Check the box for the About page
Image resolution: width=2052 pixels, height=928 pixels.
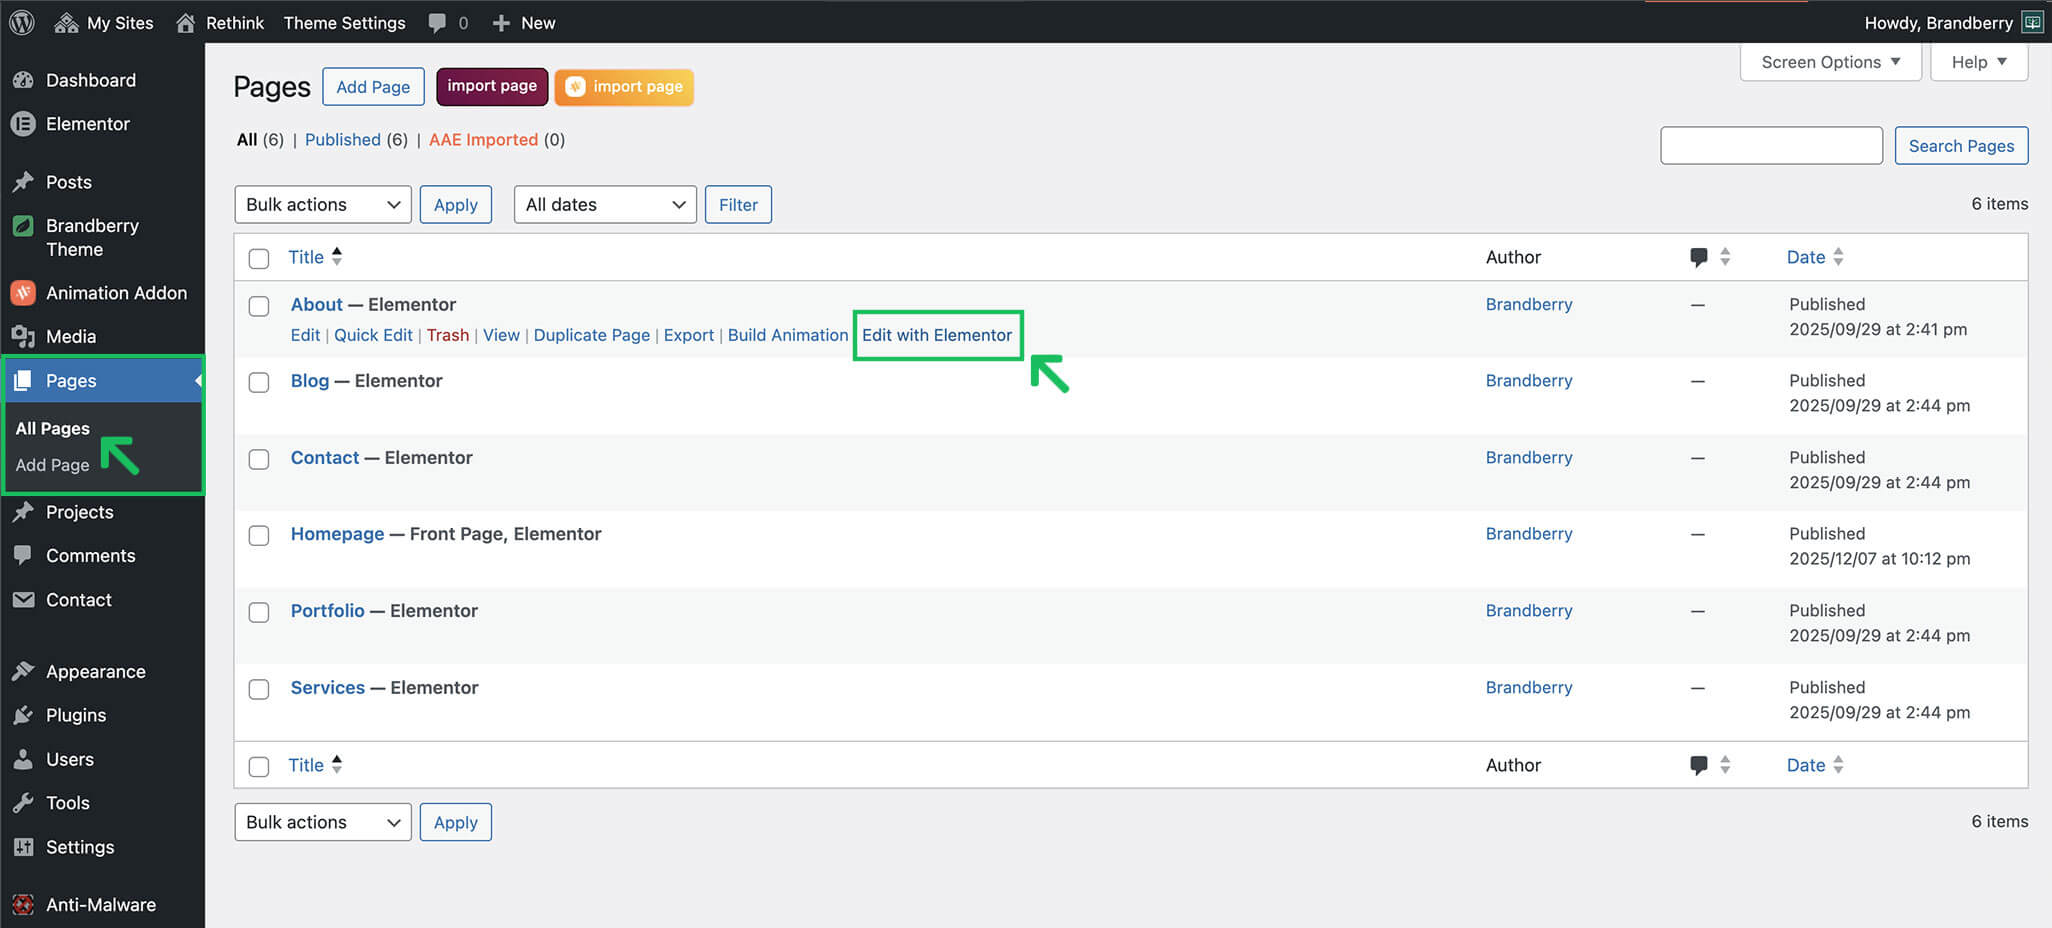[259, 306]
